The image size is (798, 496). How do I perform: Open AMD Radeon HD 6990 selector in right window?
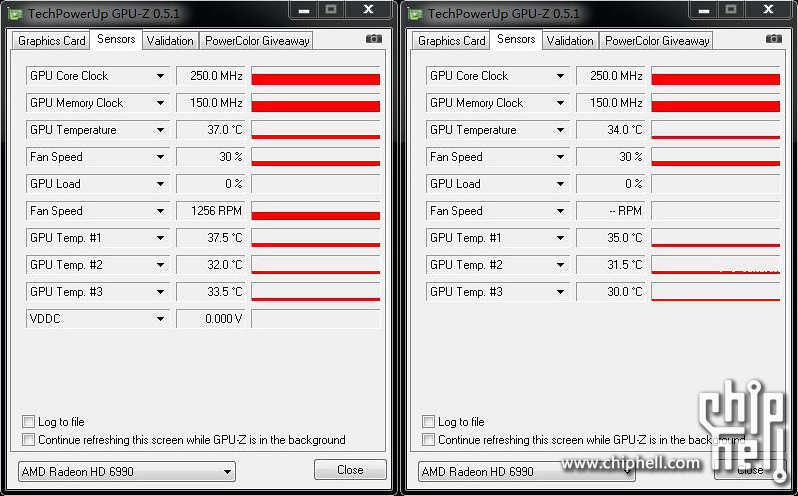526,472
